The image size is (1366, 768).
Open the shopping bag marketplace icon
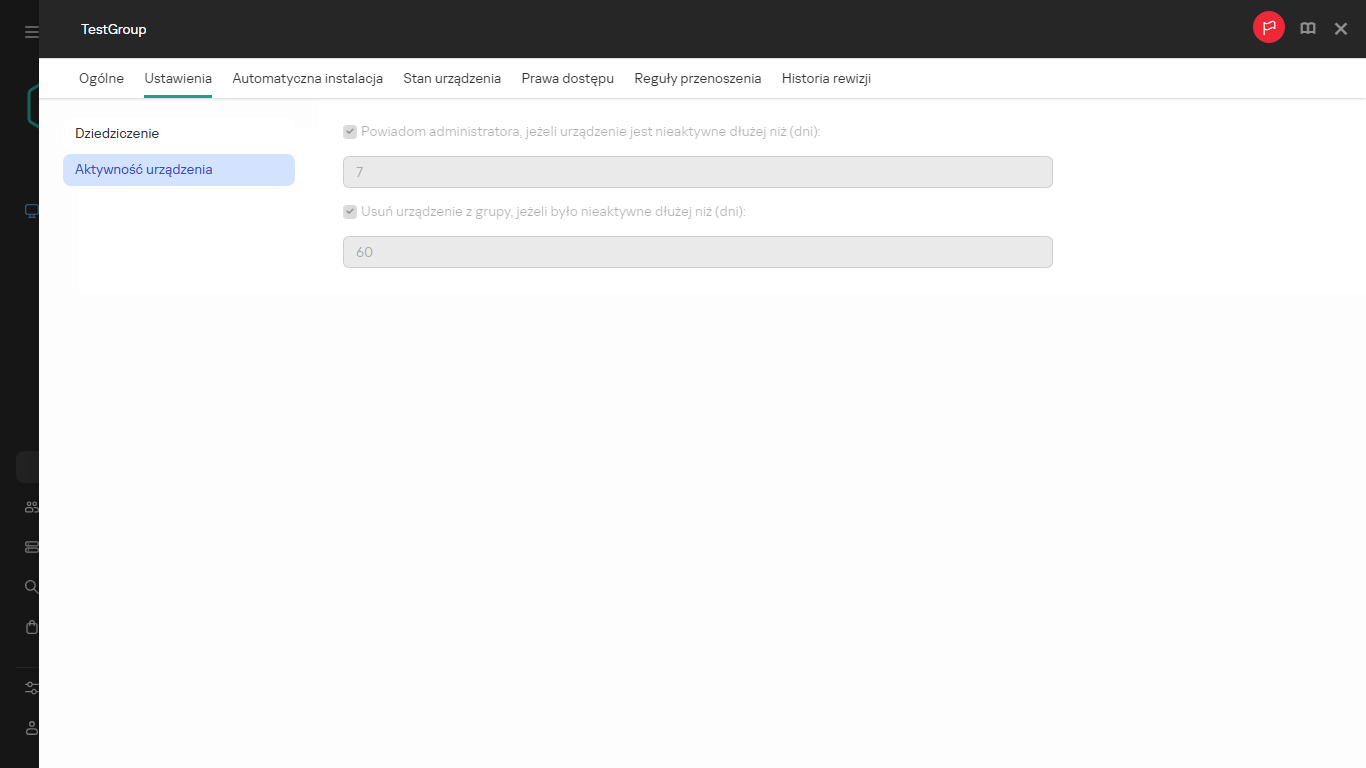coord(31,627)
